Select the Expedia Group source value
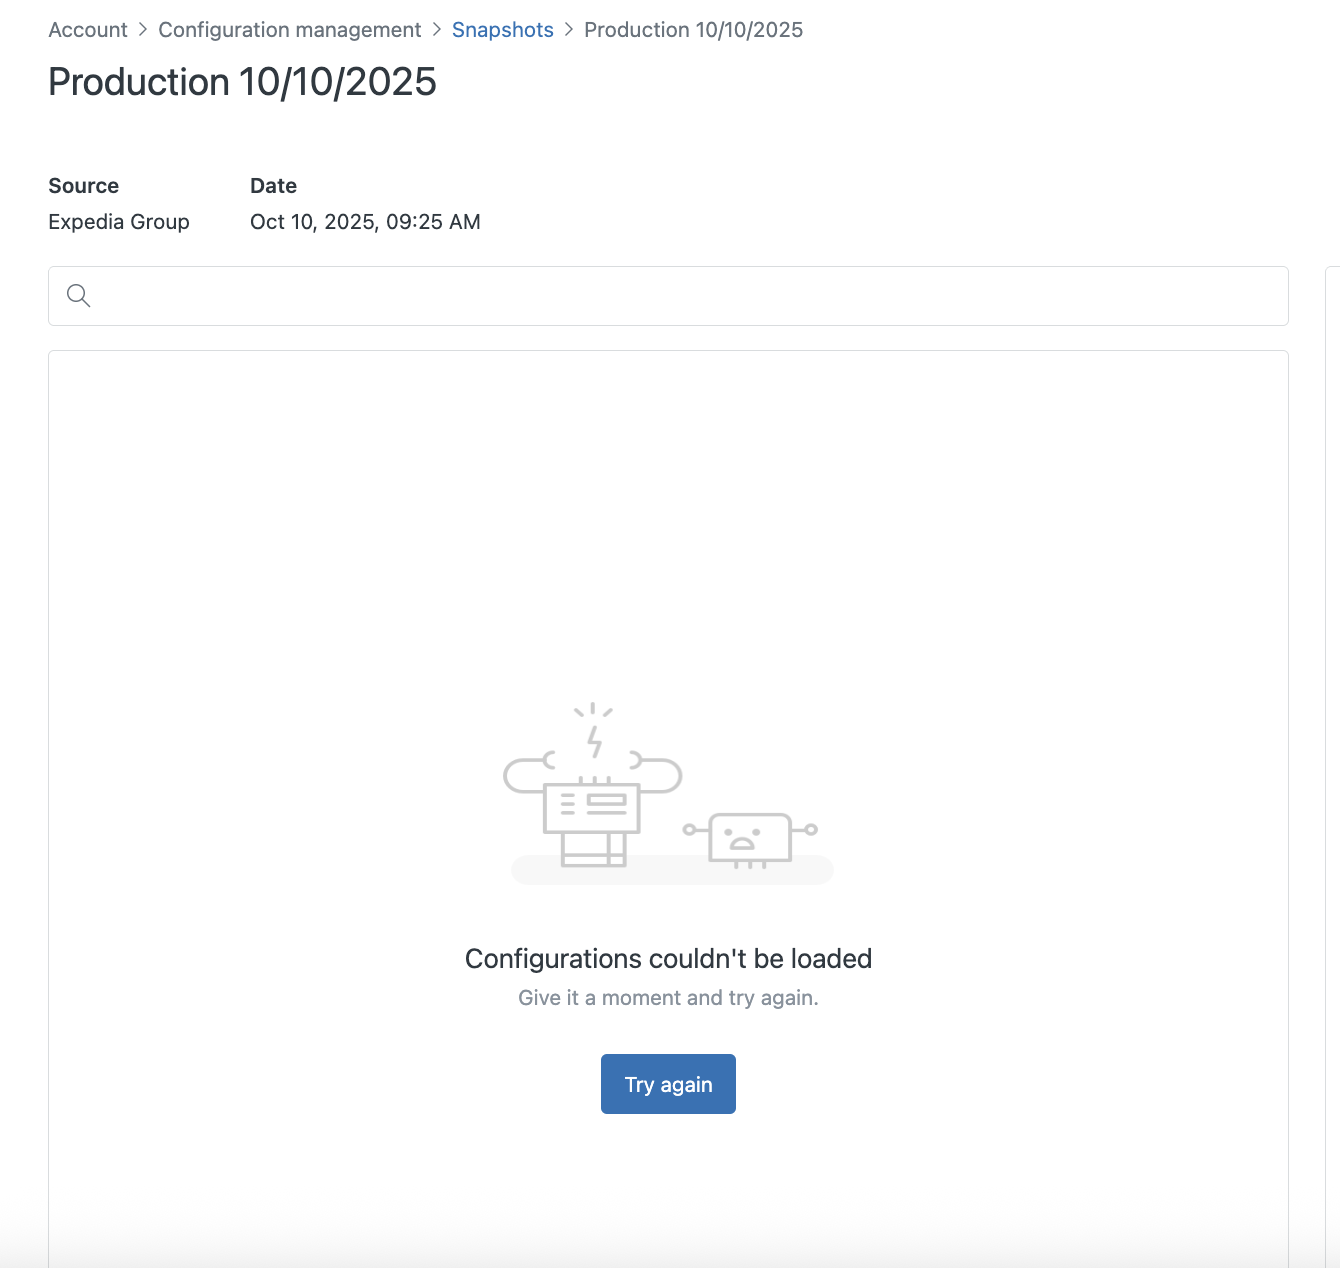The height and width of the screenshot is (1268, 1340). (119, 222)
